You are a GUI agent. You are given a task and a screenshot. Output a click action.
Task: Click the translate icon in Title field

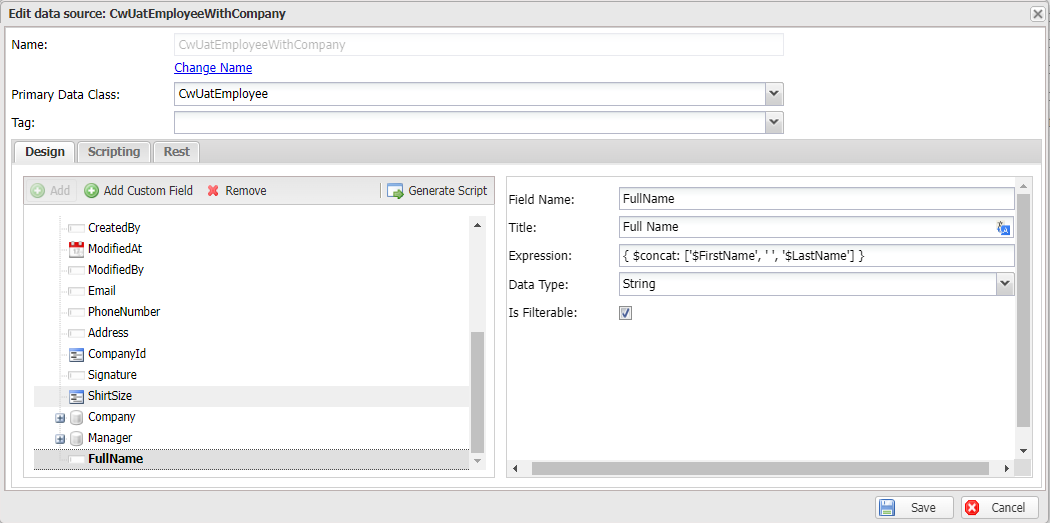pos(1004,228)
